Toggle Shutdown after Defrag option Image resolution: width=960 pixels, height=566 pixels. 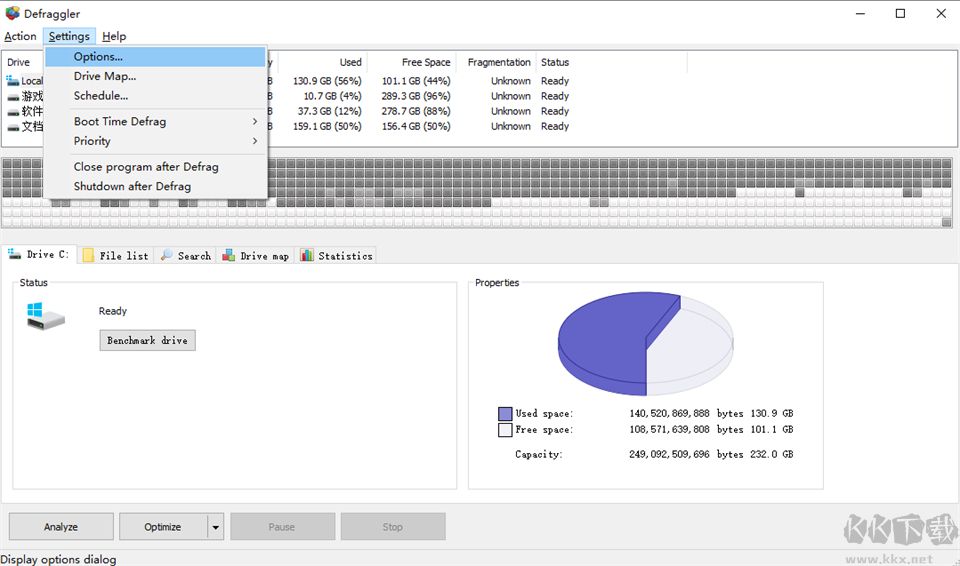pyautogui.click(x=132, y=187)
